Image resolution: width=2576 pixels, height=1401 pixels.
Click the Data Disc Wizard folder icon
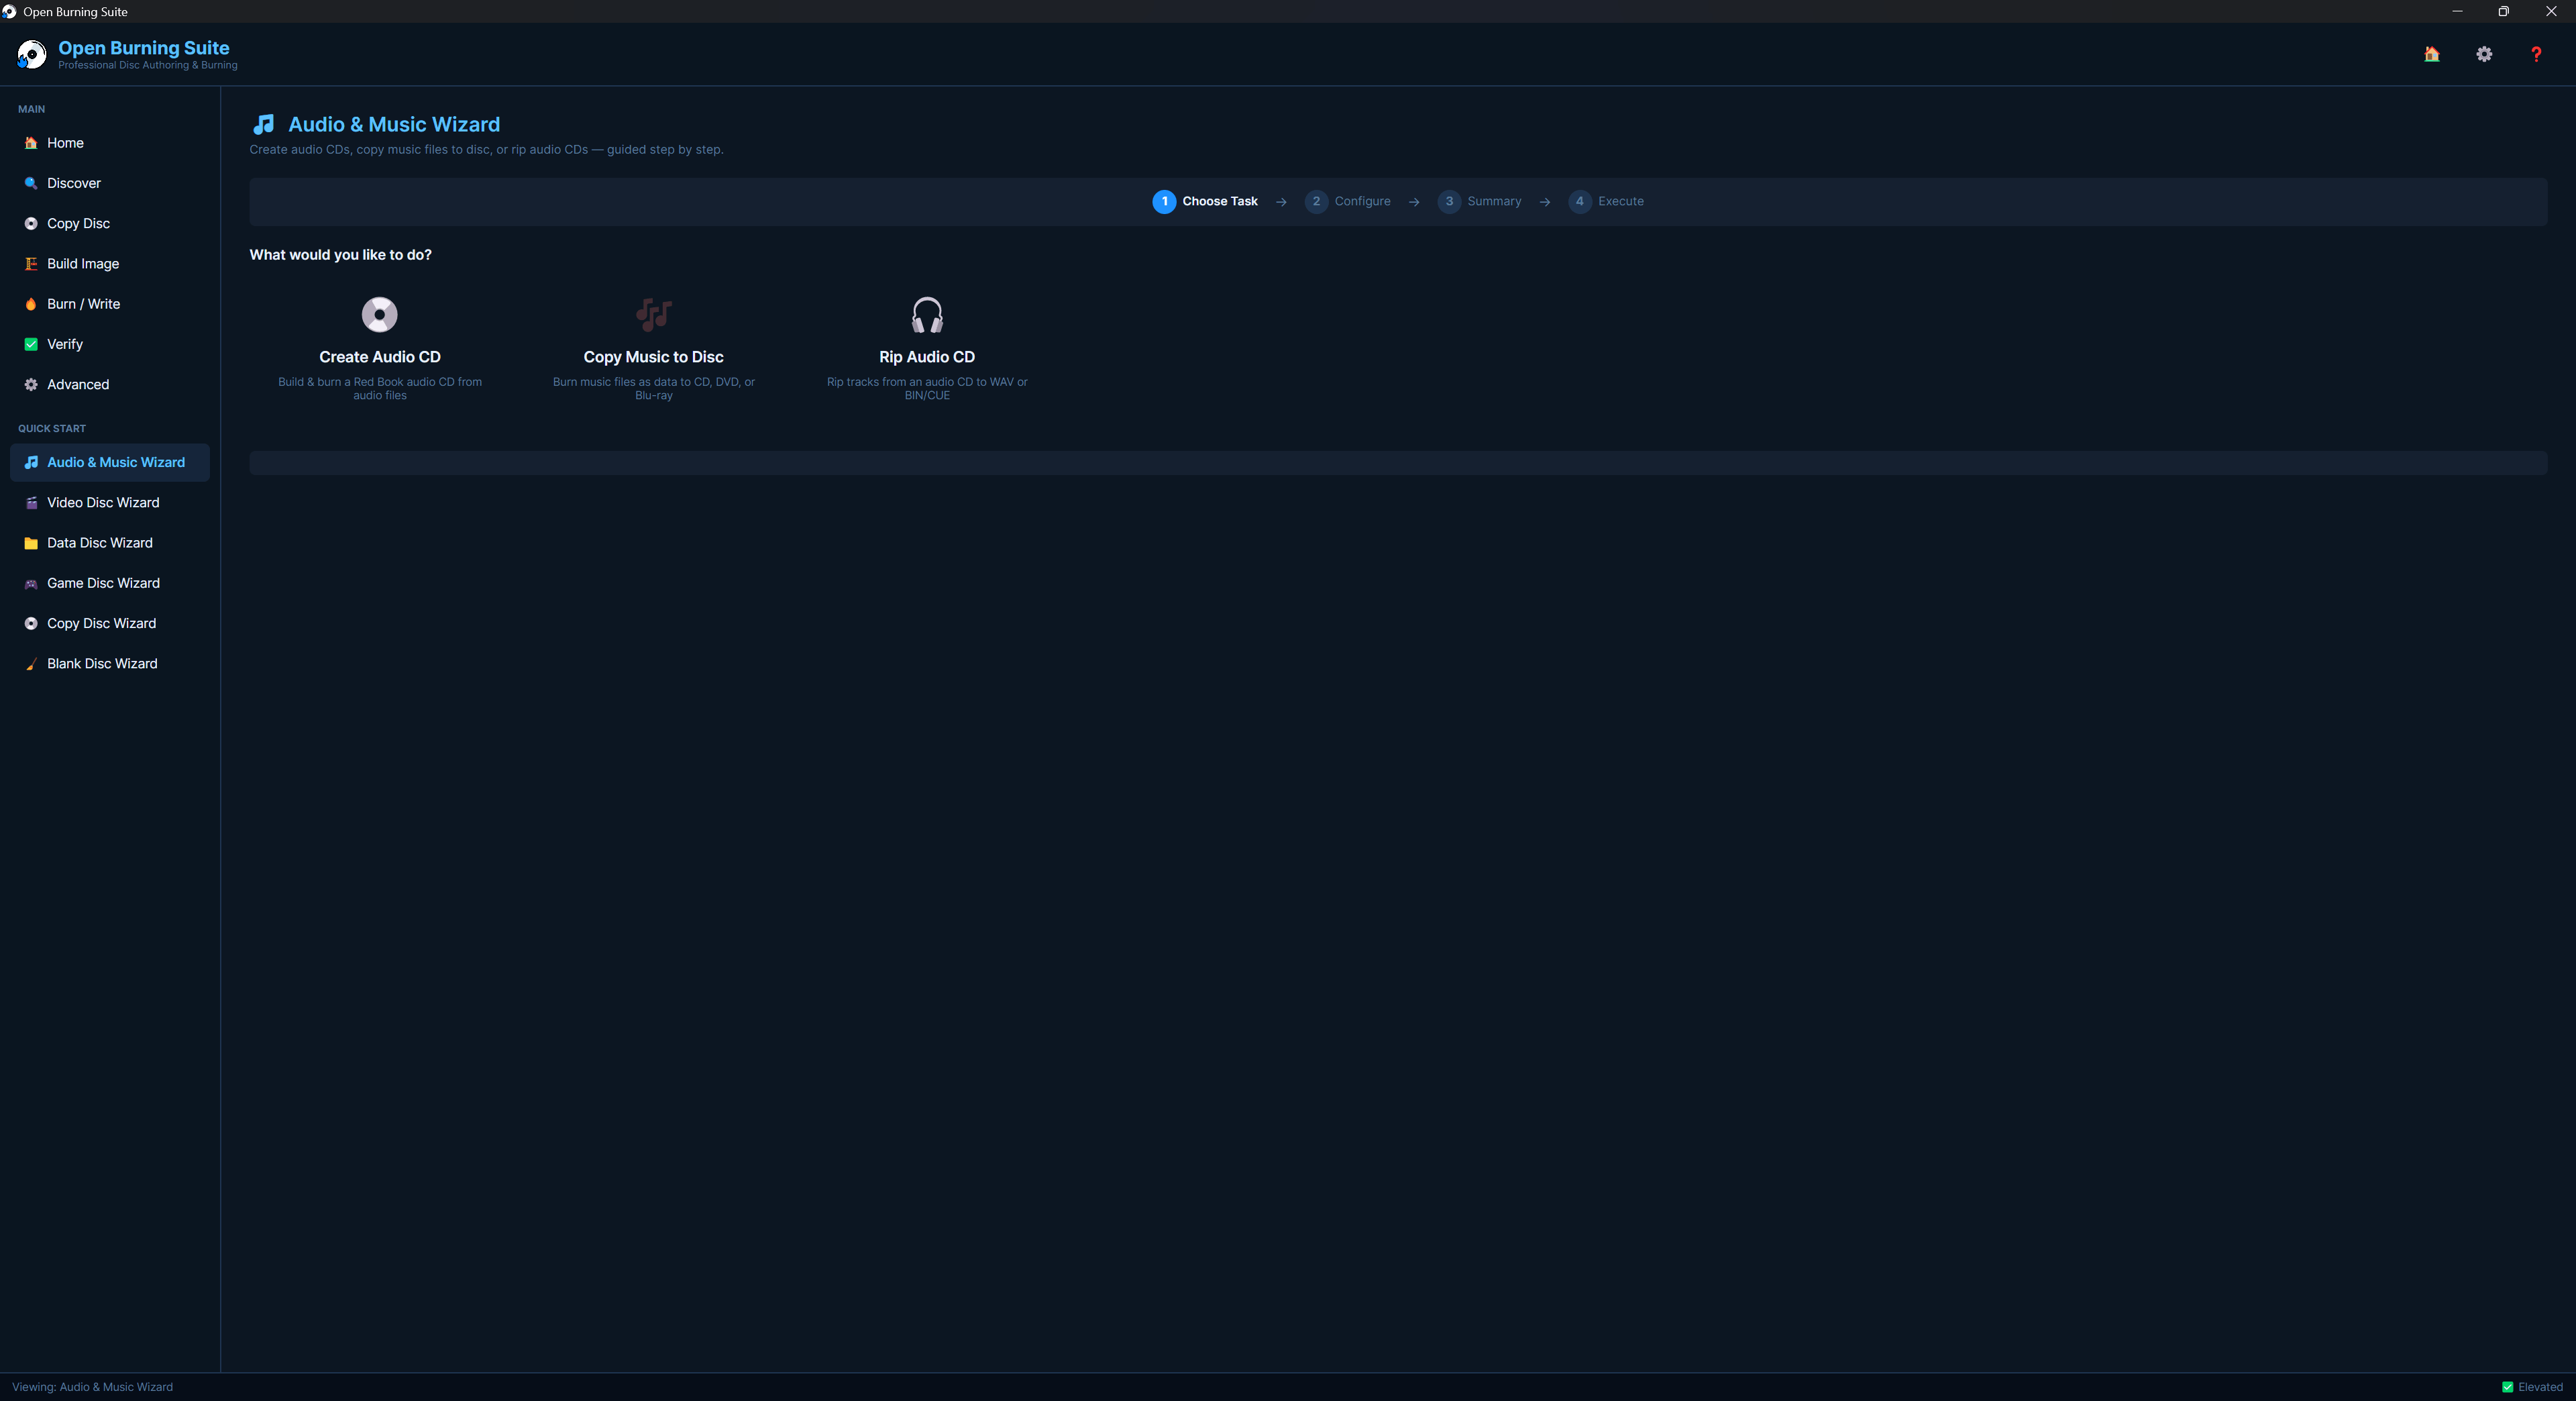pyautogui.click(x=31, y=543)
